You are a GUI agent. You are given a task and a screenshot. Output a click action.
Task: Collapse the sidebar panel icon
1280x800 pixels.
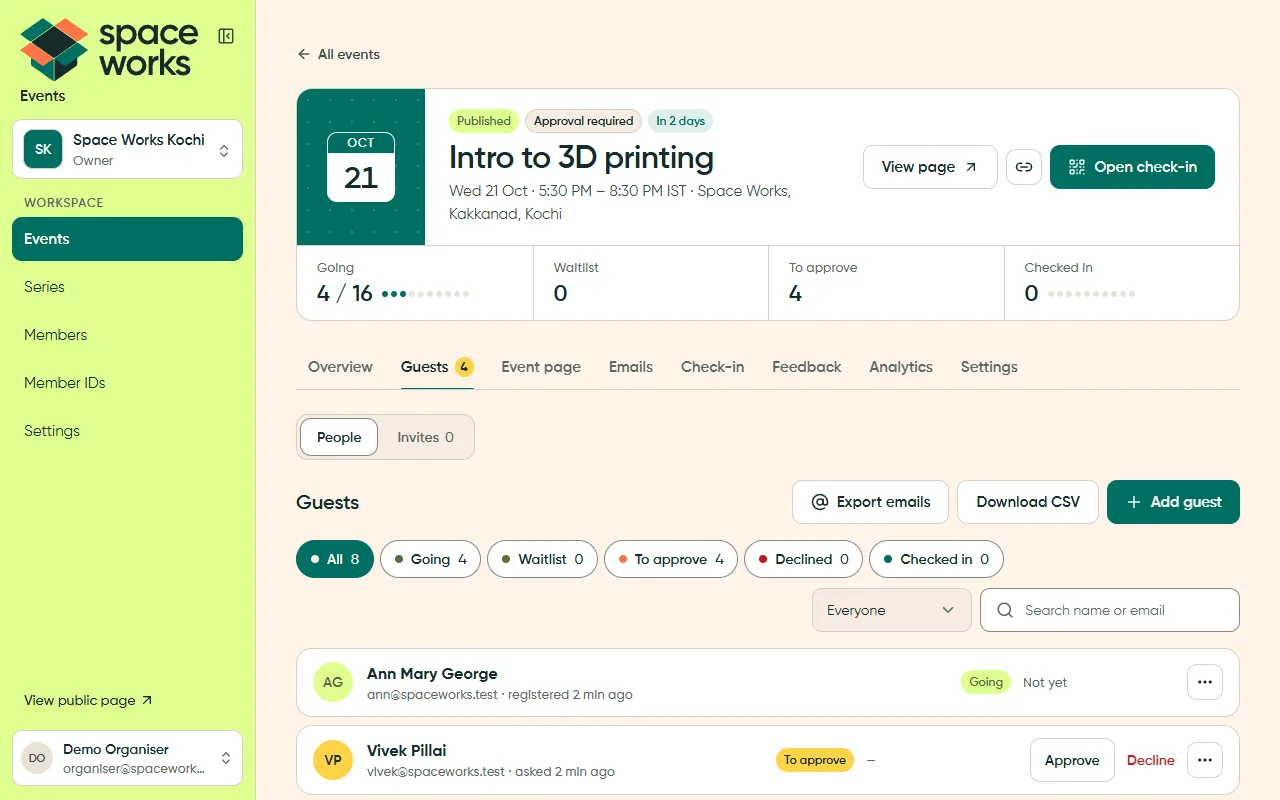pos(226,36)
